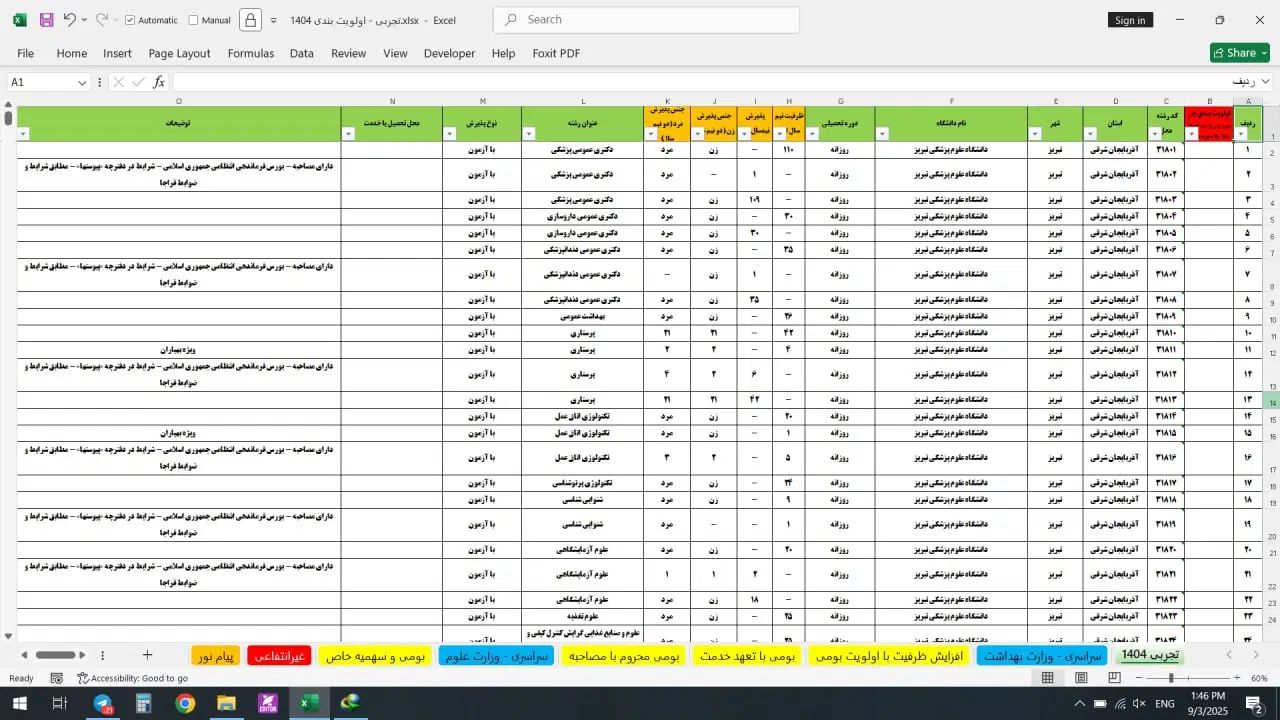Image resolution: width=1280 pixels, height=720 pixels.
Task: Open Google Chrome from the taskbar
Action: click(185, 704)
